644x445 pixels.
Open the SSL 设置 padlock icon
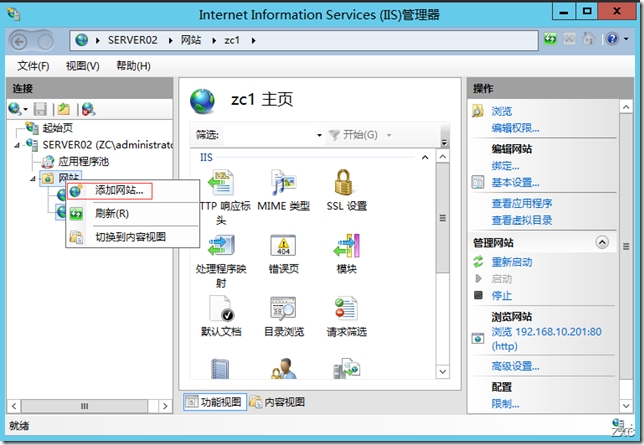click(344, 183)
